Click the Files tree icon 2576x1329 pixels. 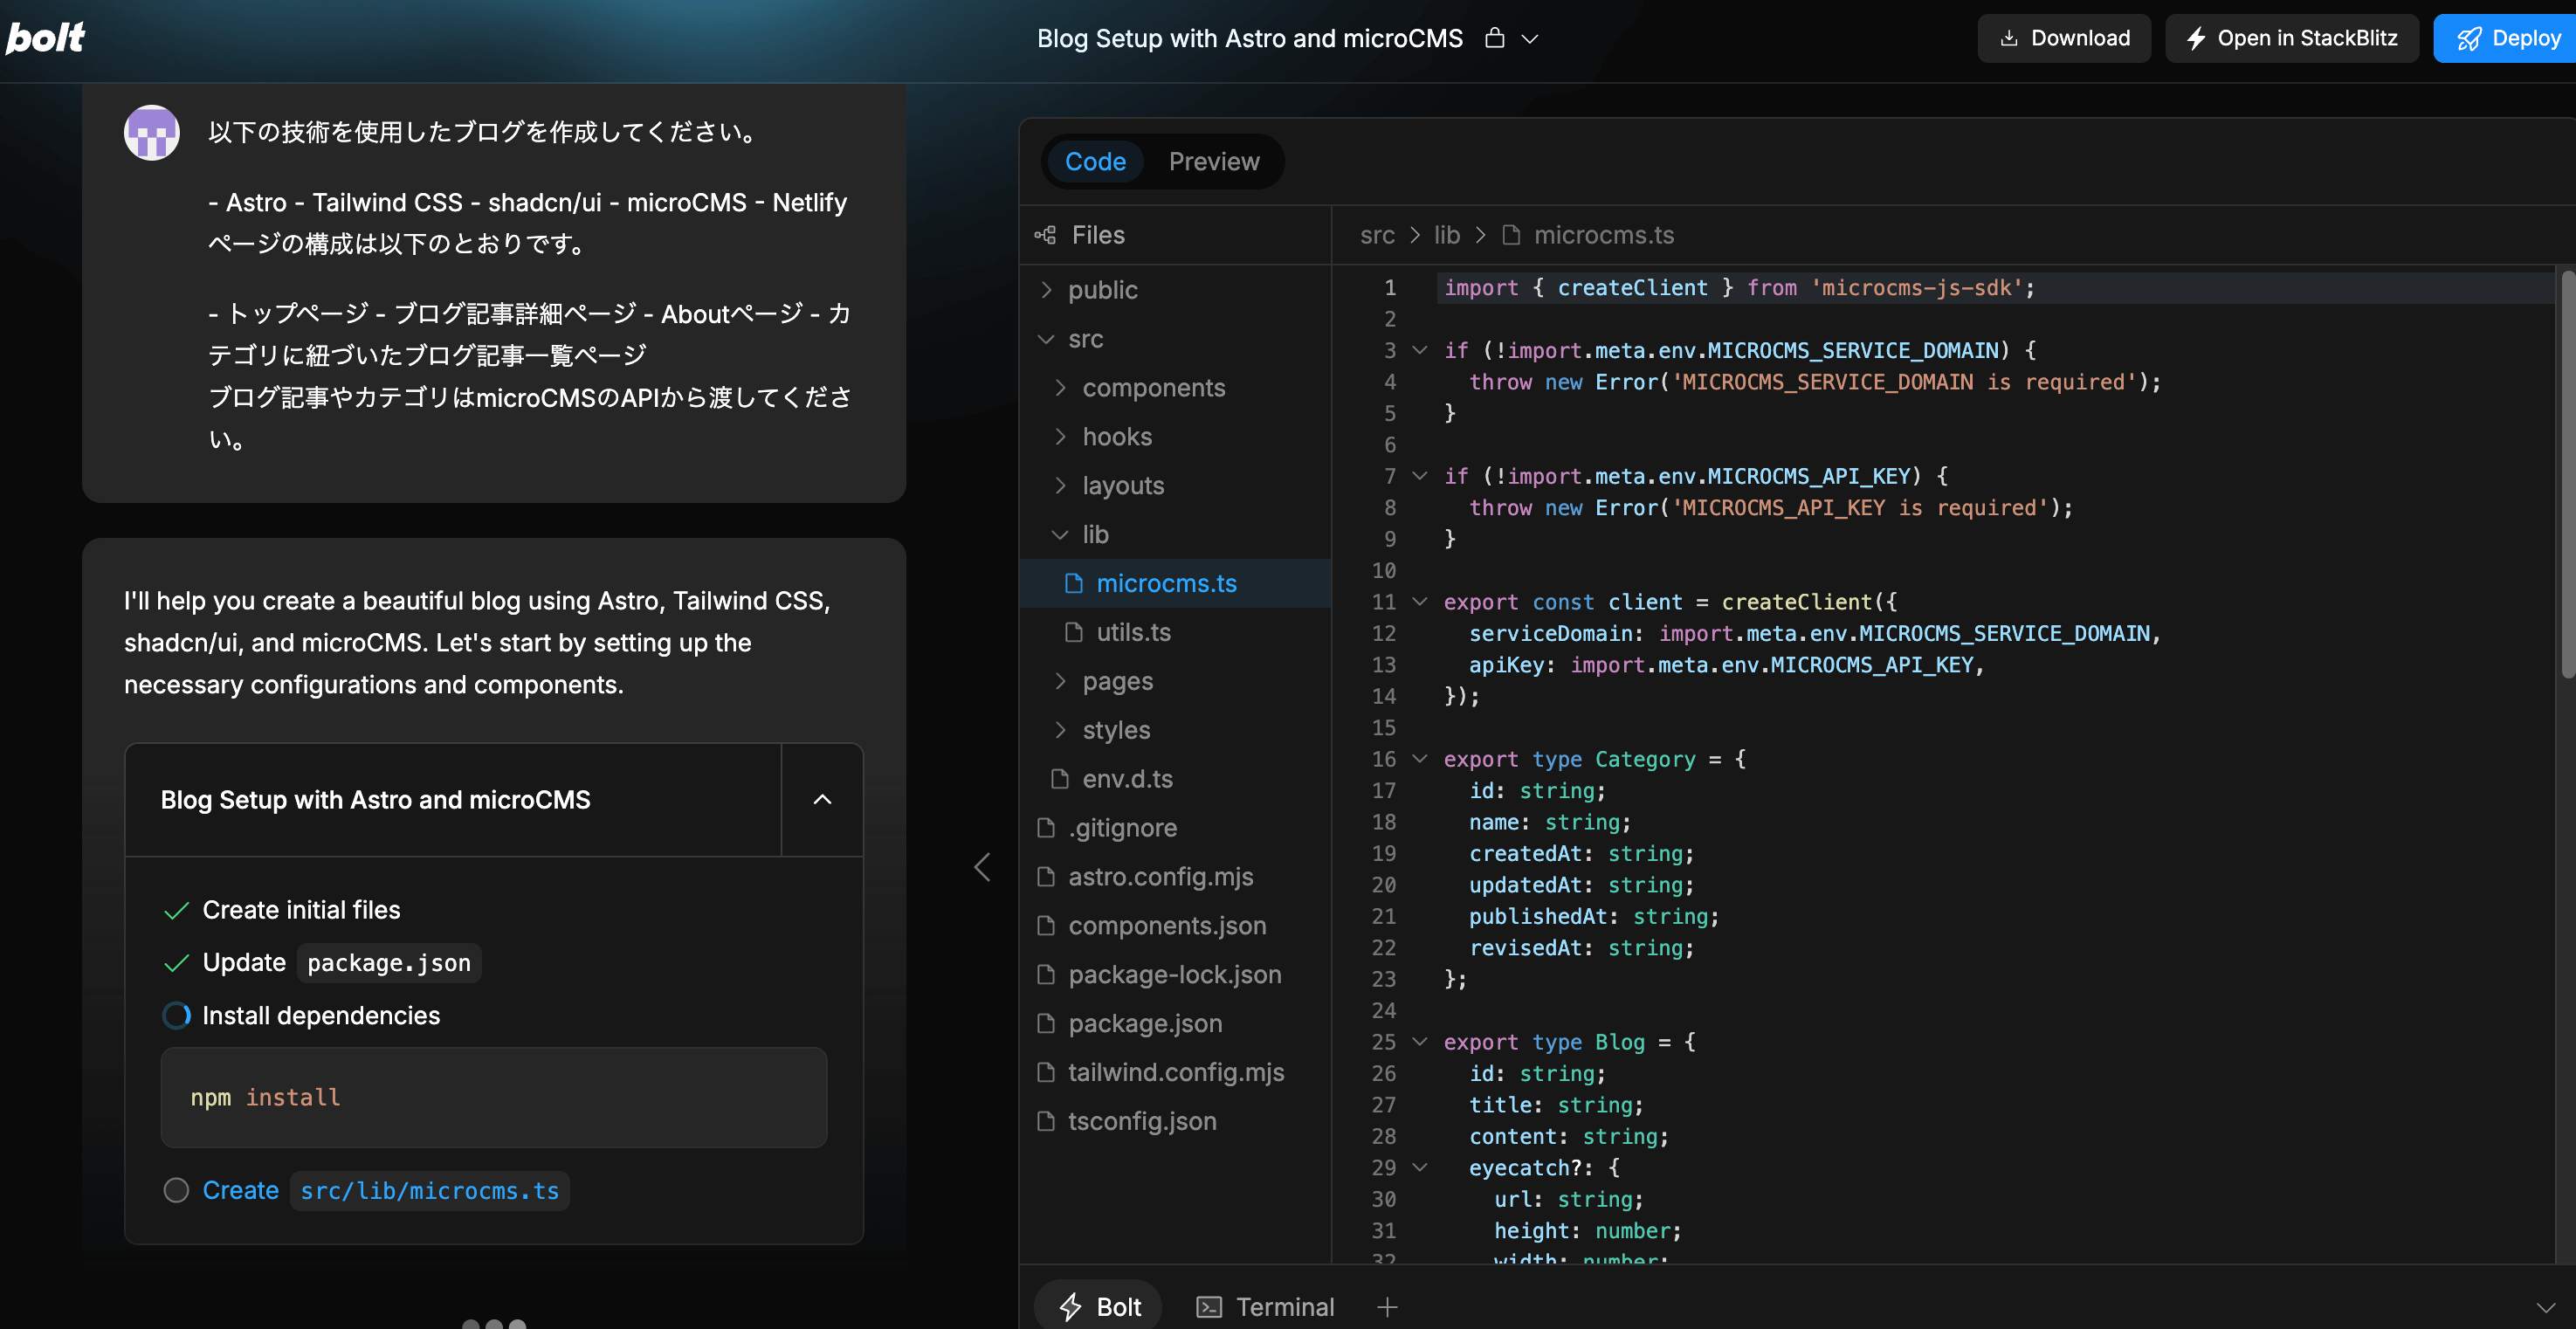click(1045, 235)
